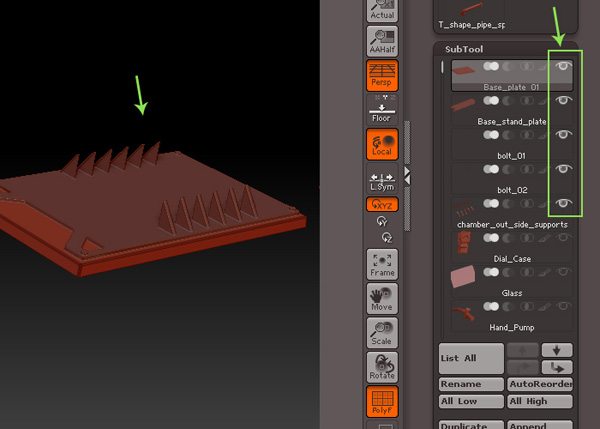Toggle polypaint brush icon on Dial_Case

click(x=545, y=238)
